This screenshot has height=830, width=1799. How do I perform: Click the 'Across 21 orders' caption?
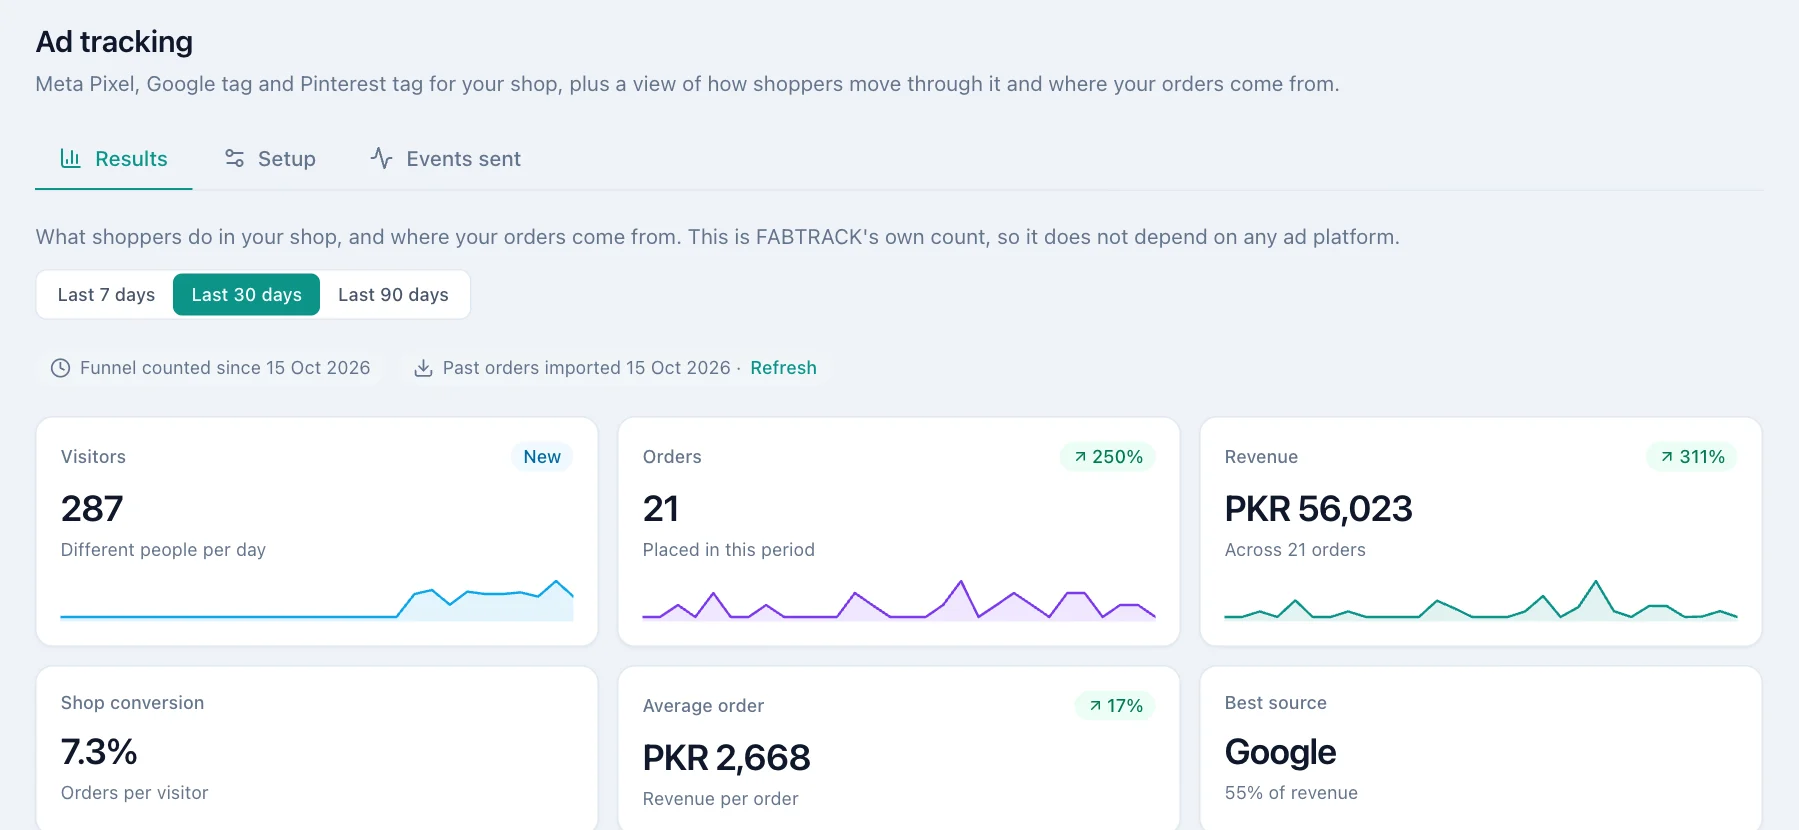tap(1295, 550)
